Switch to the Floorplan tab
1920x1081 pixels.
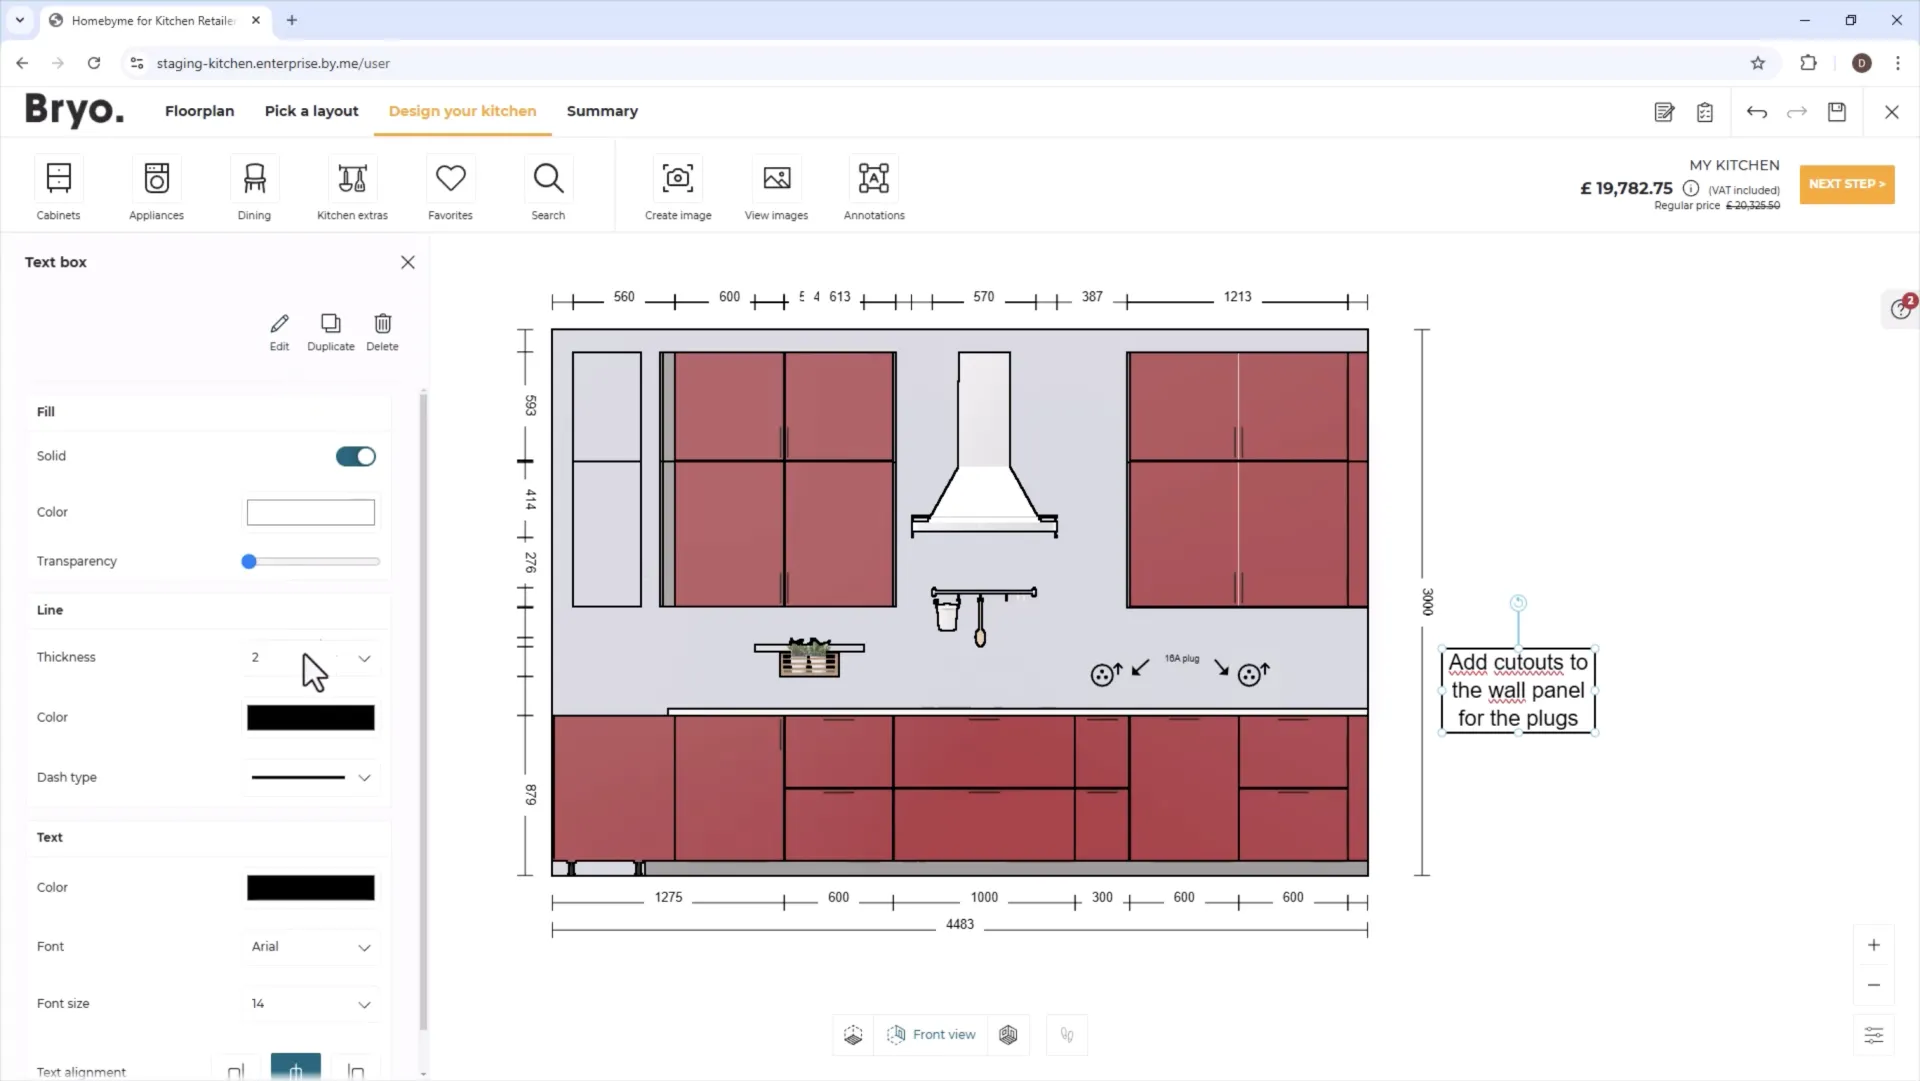coord(199,111)
